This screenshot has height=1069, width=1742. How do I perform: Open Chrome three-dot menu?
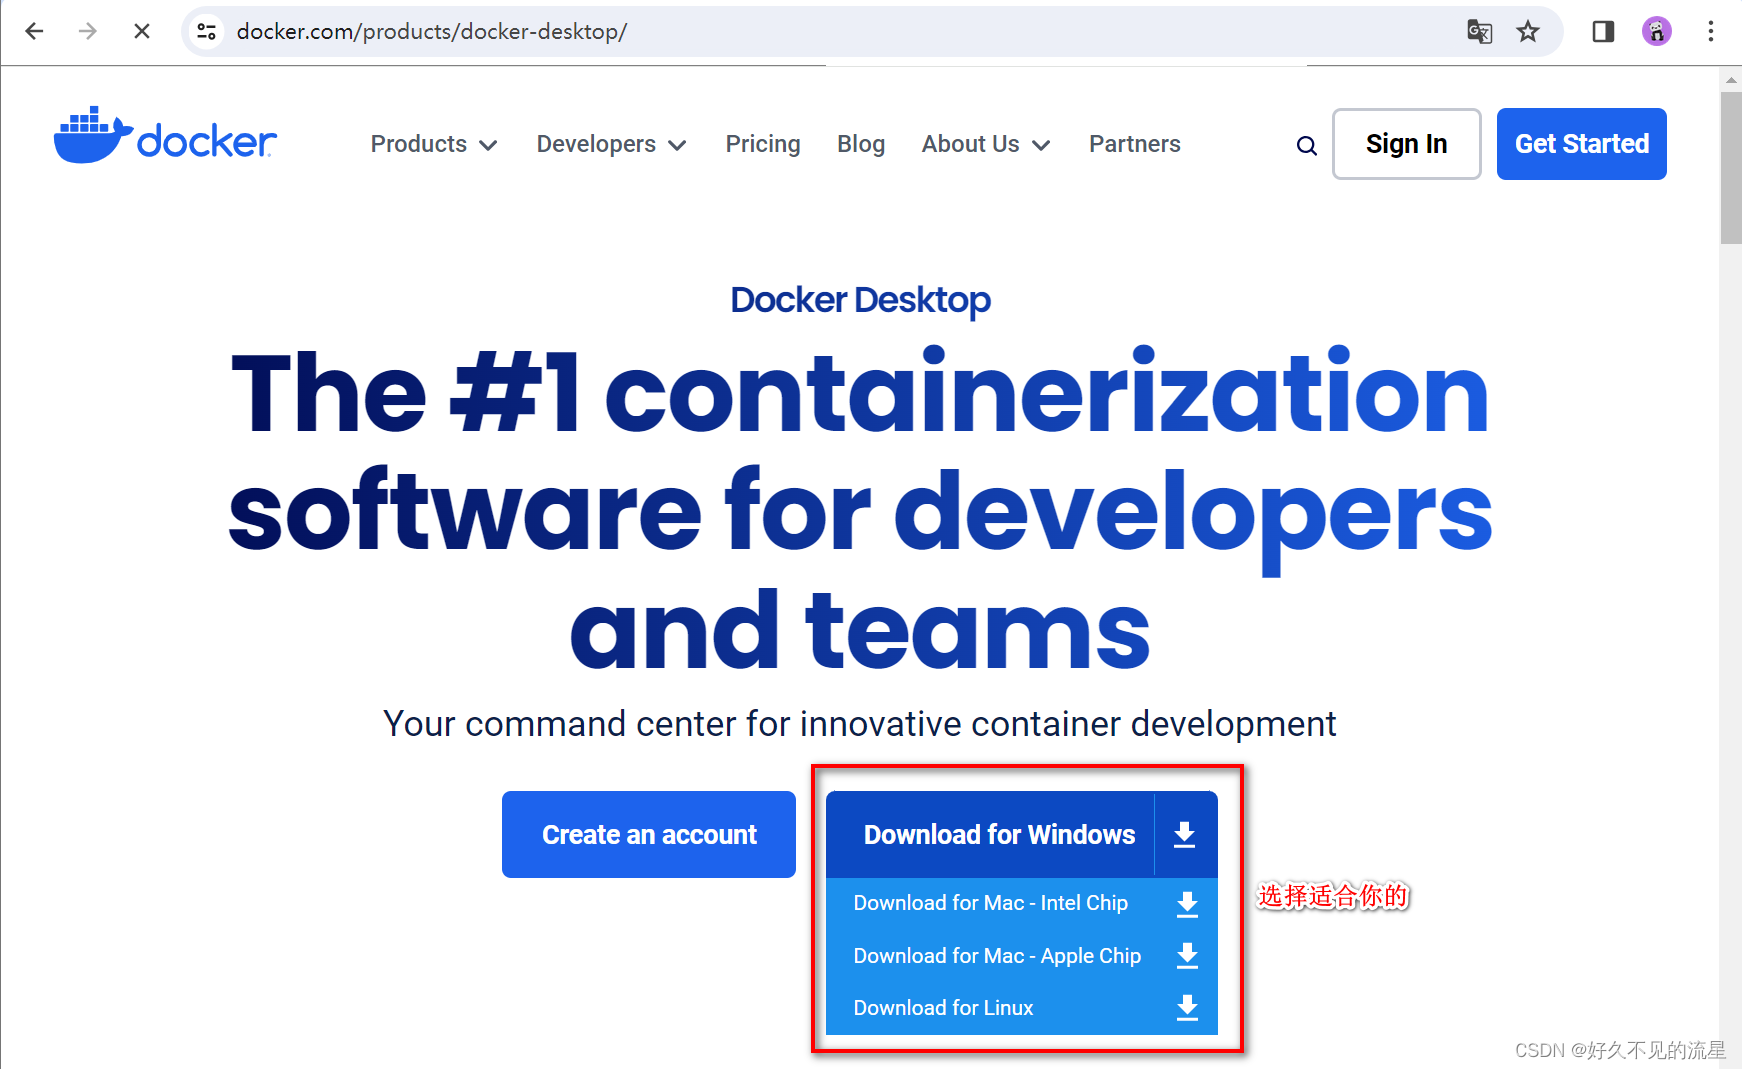click(x=1711, y=32)
